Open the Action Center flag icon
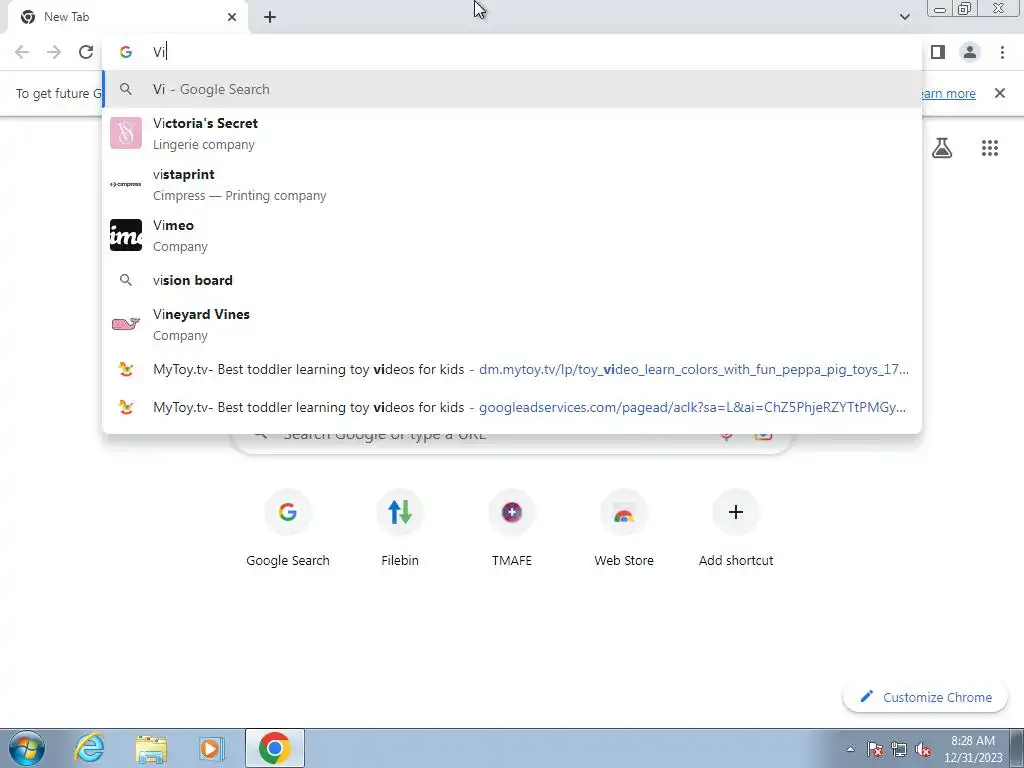Screen dimensions: 1024x768 (x=875, y=749)
